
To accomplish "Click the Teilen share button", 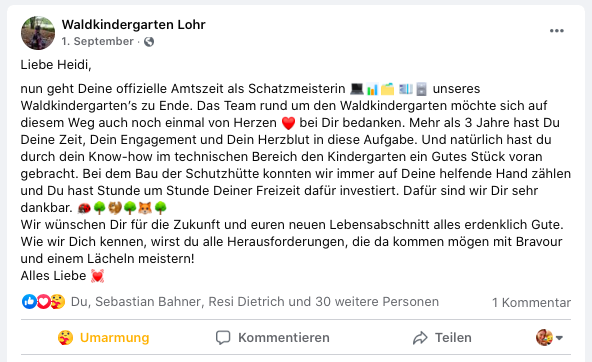I will tap(442, 337).
